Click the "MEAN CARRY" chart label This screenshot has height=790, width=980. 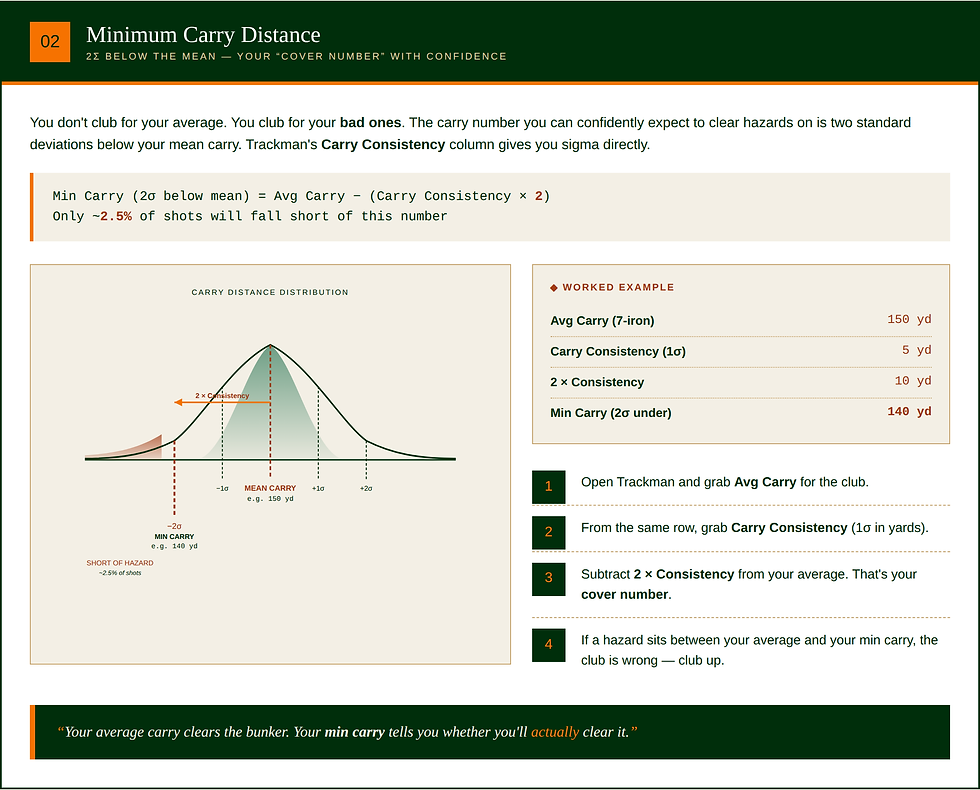pos(270,488)
